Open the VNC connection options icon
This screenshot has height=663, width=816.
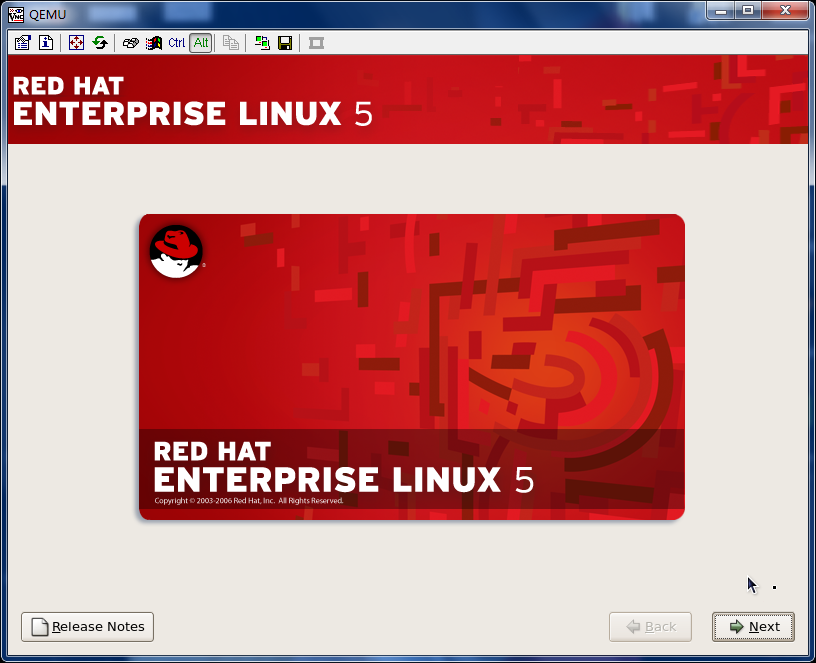[22, 43]
